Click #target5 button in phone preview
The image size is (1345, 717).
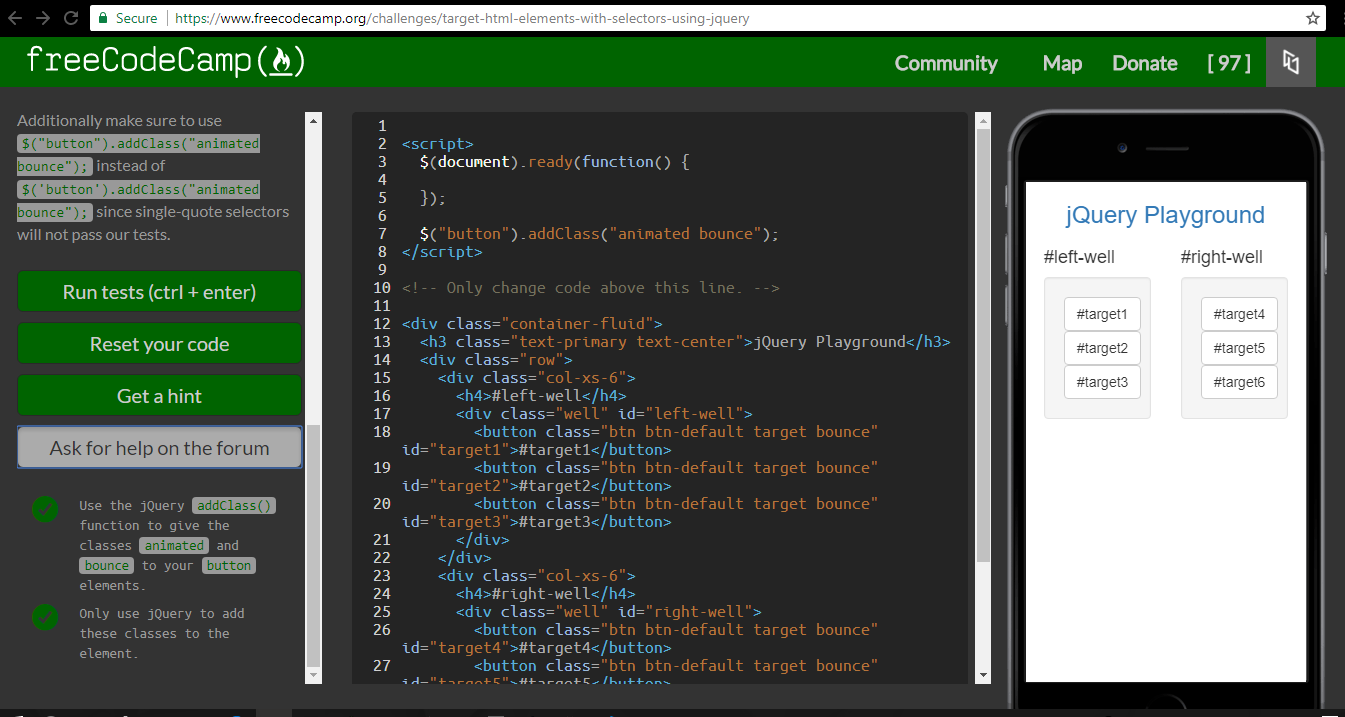point(1239,348)
